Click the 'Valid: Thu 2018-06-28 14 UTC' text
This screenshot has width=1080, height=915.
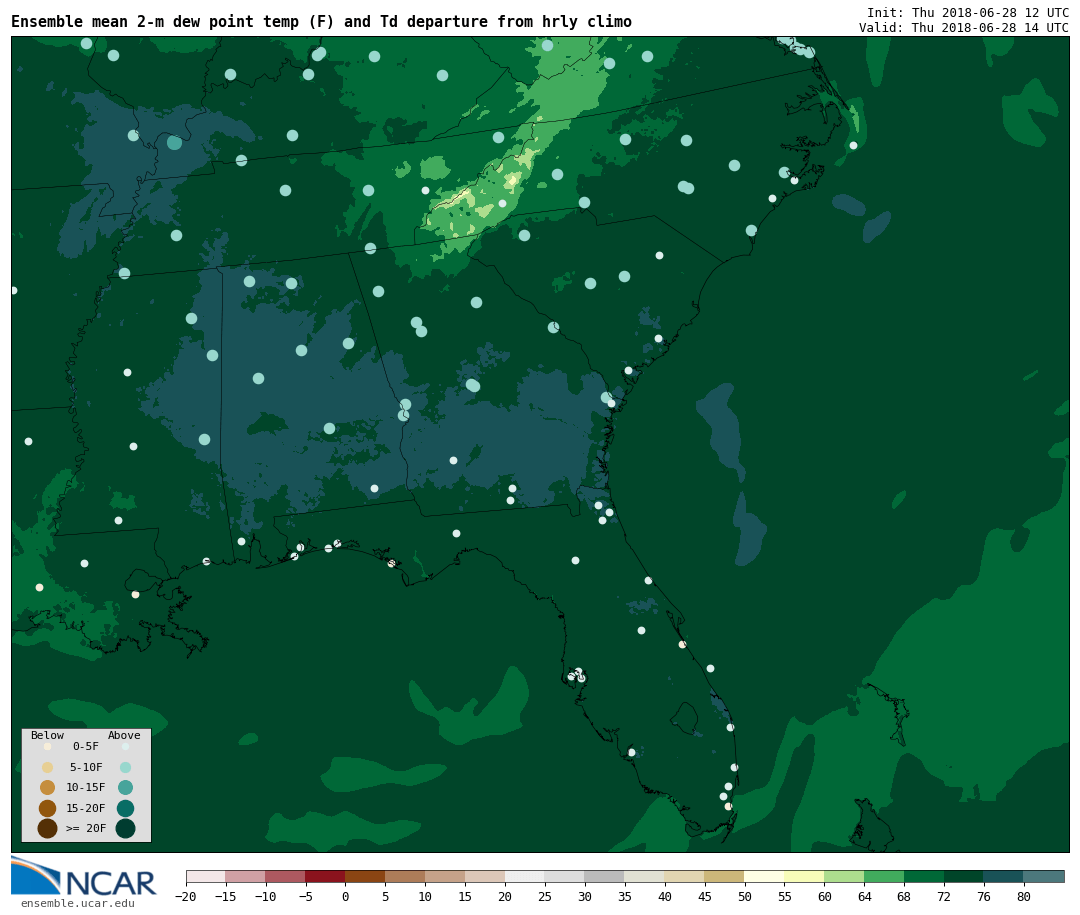(964, 28)
